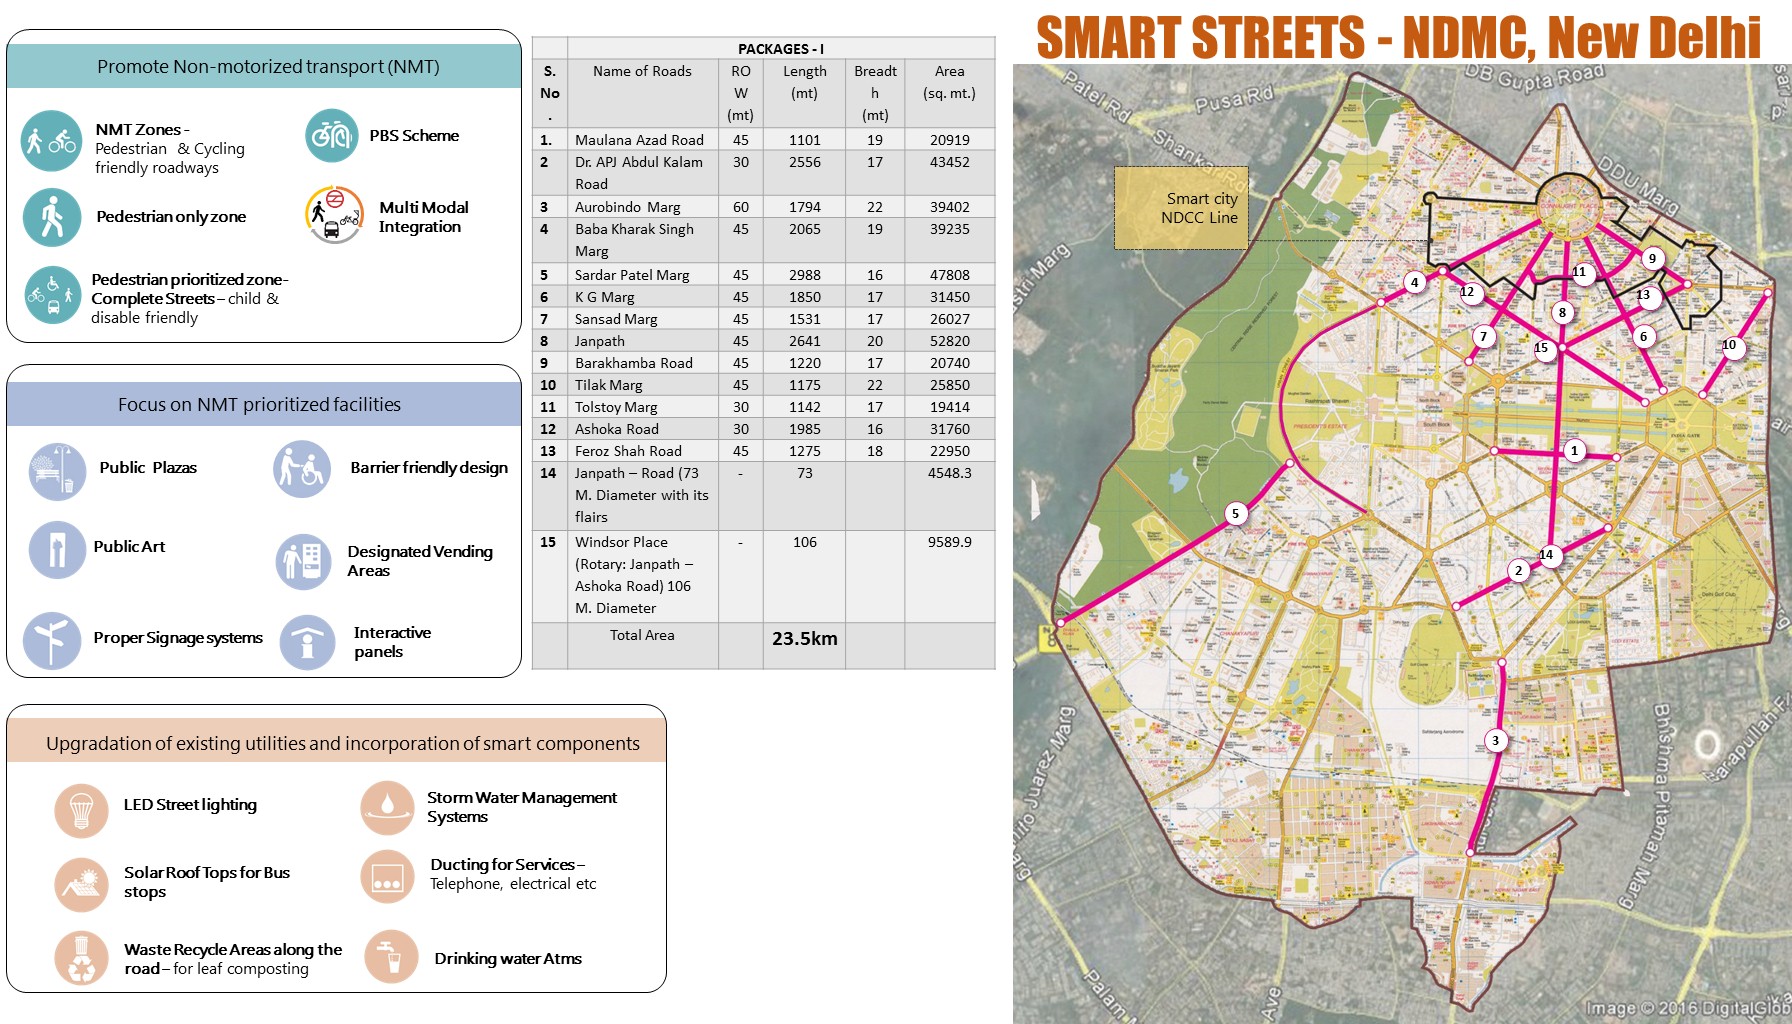Image resolution: width=1792 pixels, height=1024 pixels.
Task: Click the Public Art icon
Action: [x=57, y=549]
